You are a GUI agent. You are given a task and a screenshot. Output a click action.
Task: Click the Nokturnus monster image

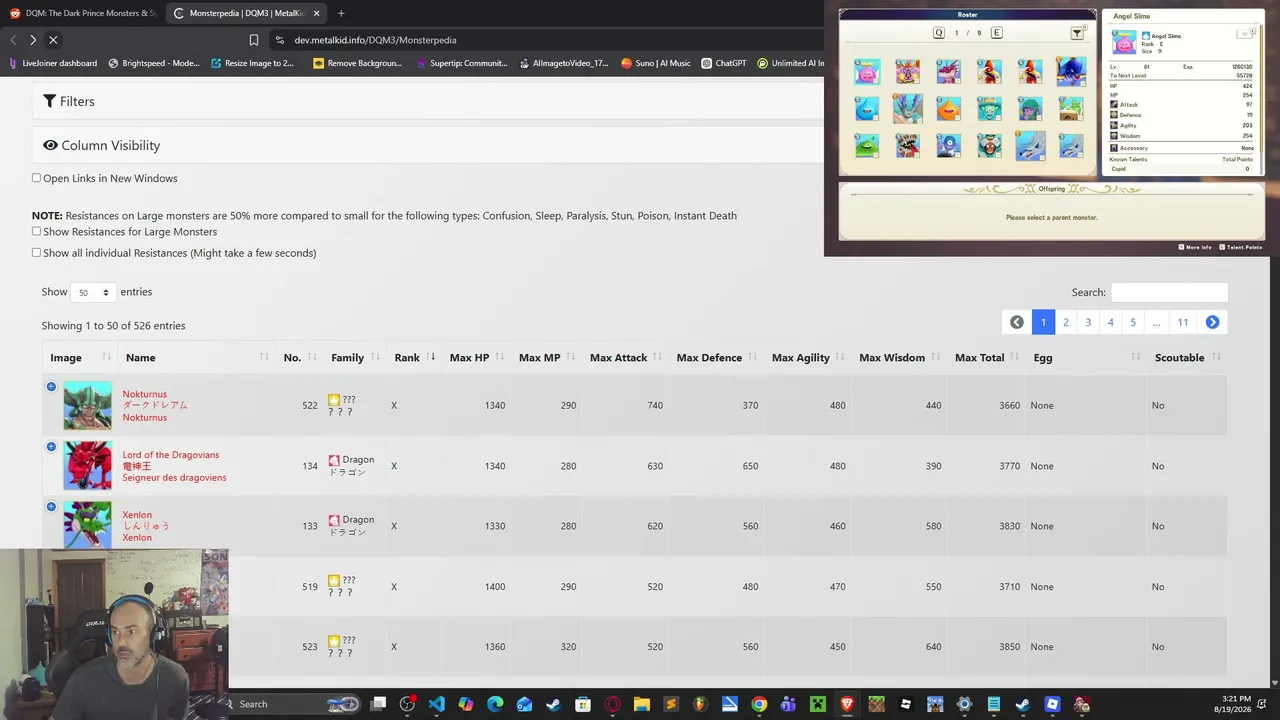[x=88, y=405]
